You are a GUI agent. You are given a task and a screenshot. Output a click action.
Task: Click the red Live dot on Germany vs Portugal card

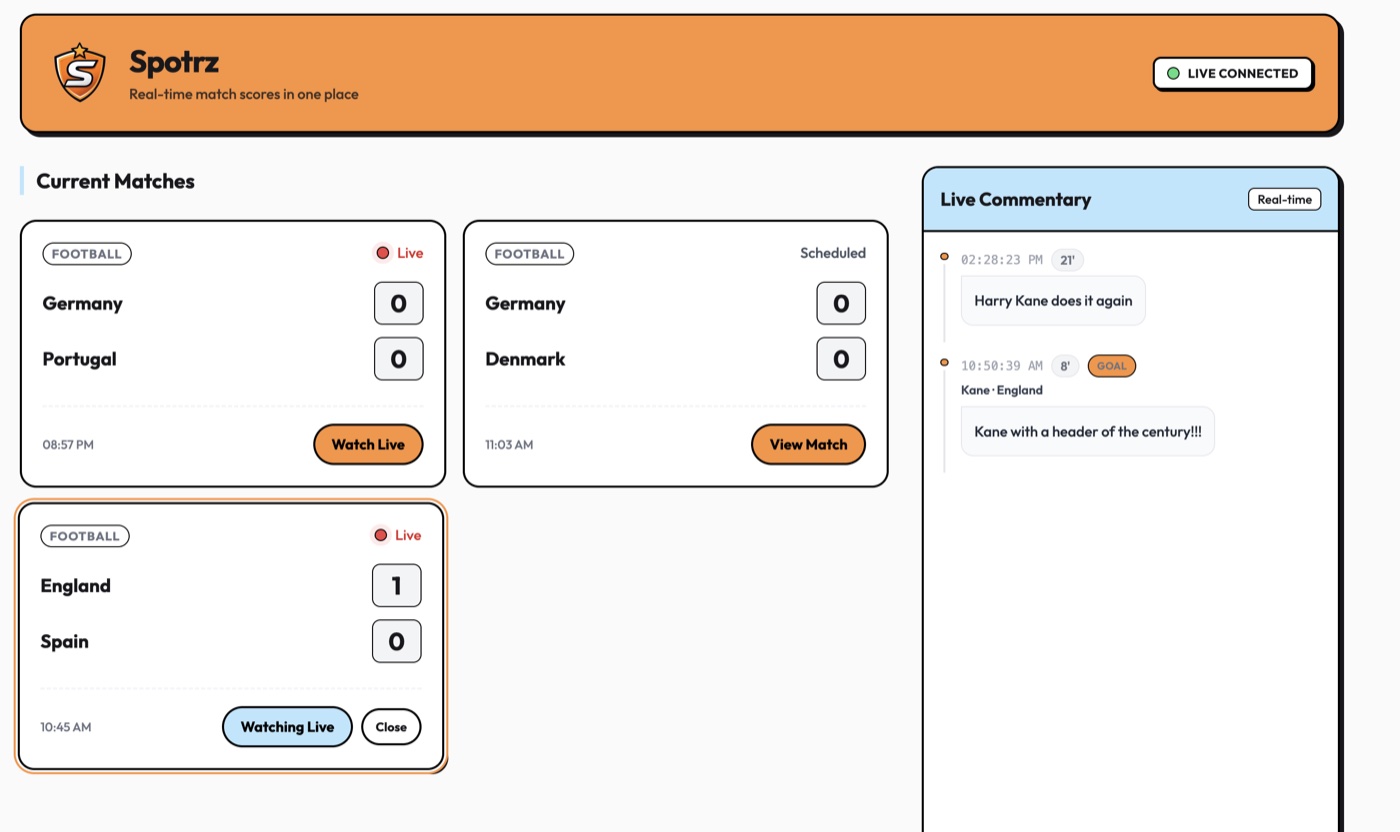[383, 253]
